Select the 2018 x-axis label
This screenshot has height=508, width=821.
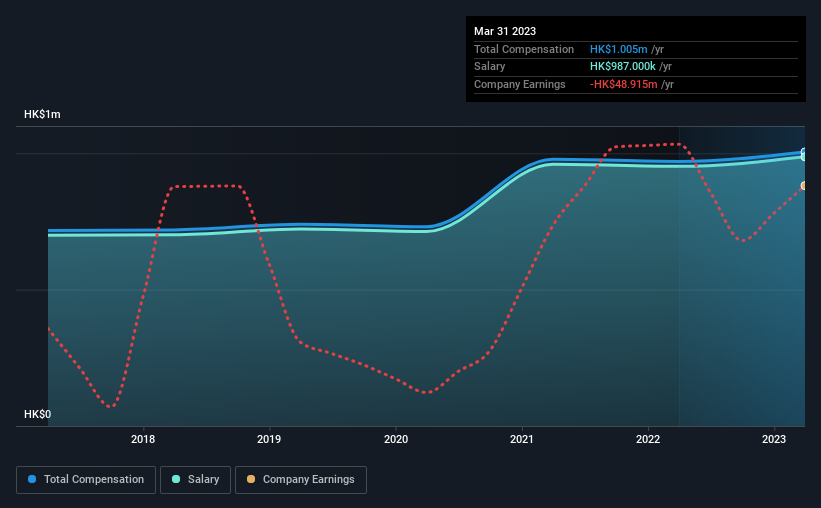tap(143, 439)
